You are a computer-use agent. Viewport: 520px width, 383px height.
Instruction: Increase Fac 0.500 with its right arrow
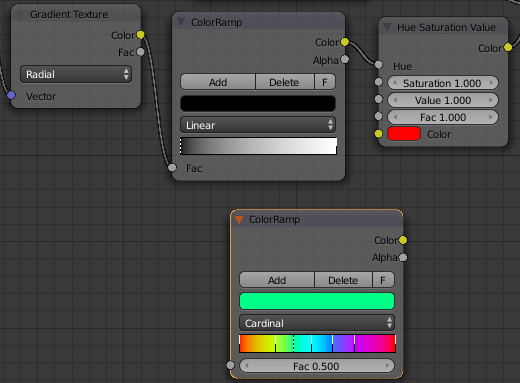click(387, 366)
